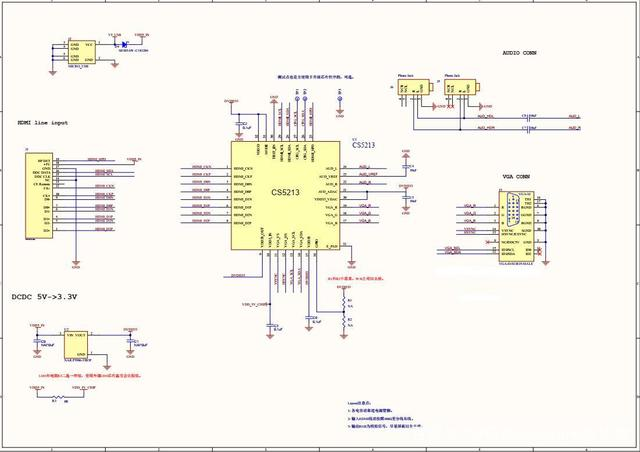Select the GND arrow beside left Phone Jack
This screenshot has width=640, height=452.
pyautogui.click(x=434, y=107)
